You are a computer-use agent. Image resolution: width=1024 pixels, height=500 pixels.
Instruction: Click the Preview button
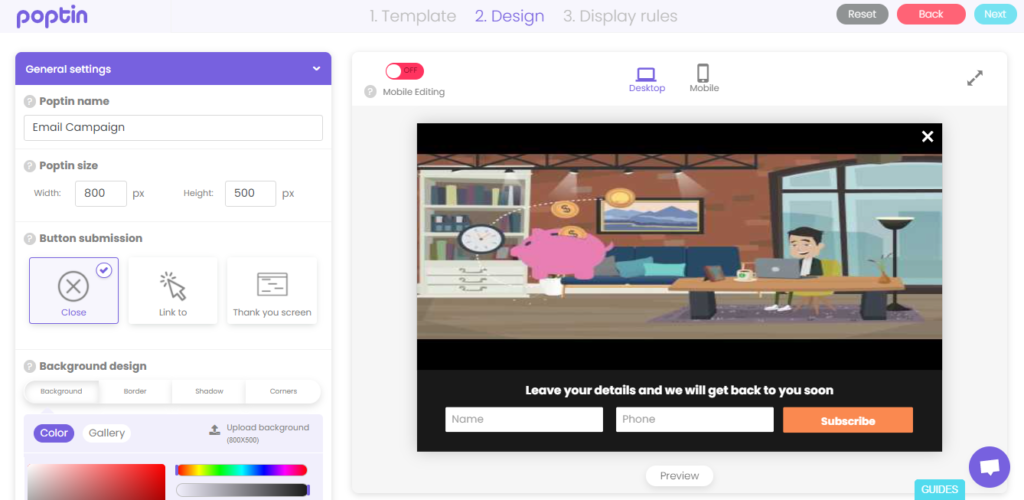(679, 476)
